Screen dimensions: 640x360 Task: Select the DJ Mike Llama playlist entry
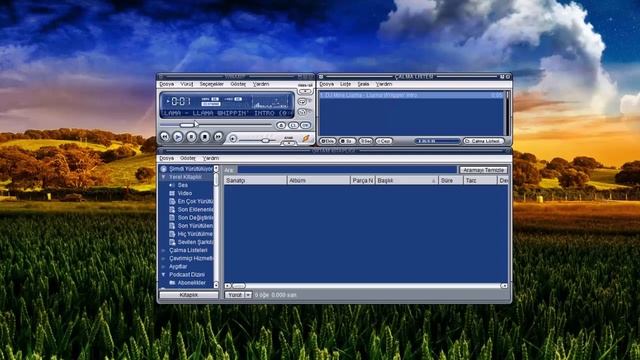click(411, 95)
